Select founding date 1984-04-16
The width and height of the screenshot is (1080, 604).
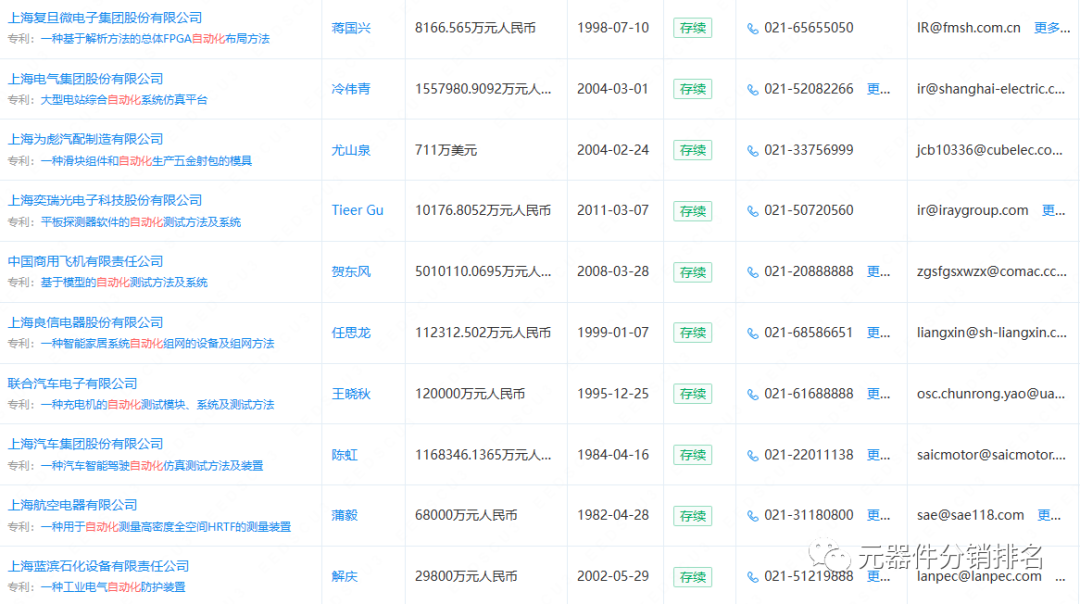(x=613, y=455)
